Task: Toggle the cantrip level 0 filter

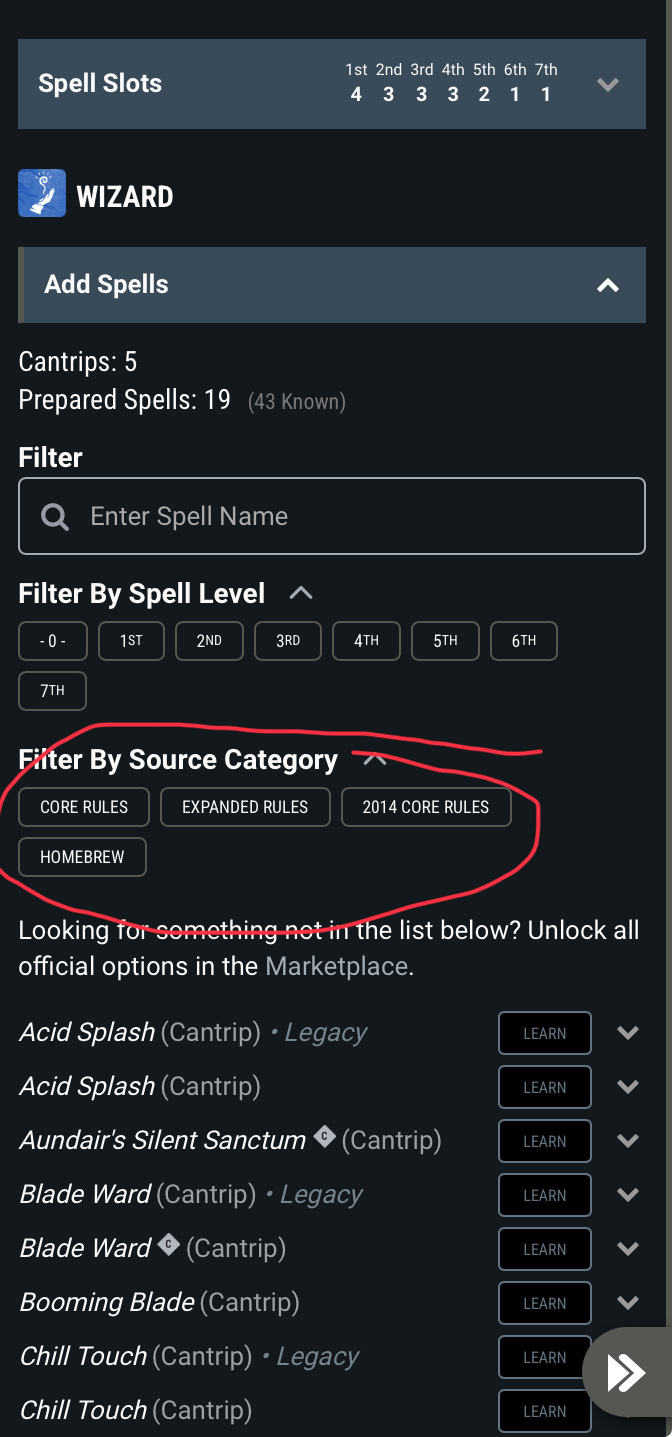Action: tap(53, 641)
